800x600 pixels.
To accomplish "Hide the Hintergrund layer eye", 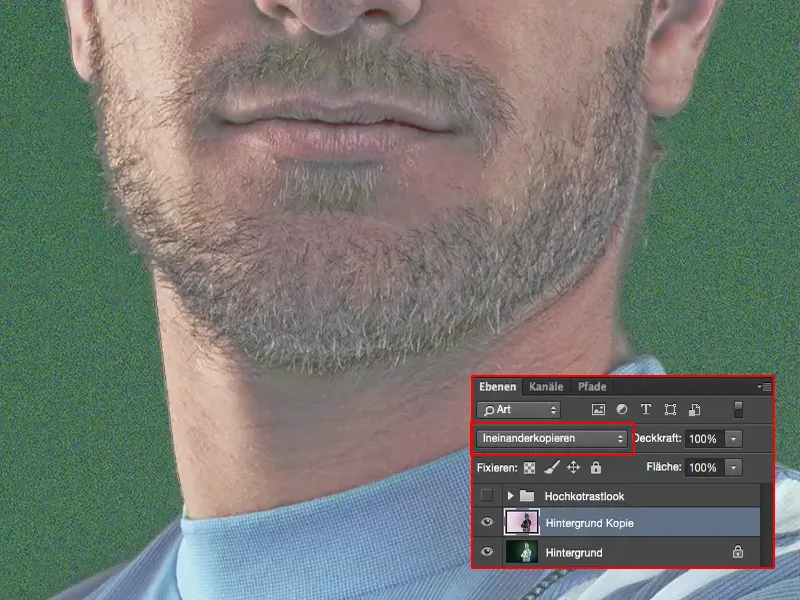I will [x=487, y=552].
